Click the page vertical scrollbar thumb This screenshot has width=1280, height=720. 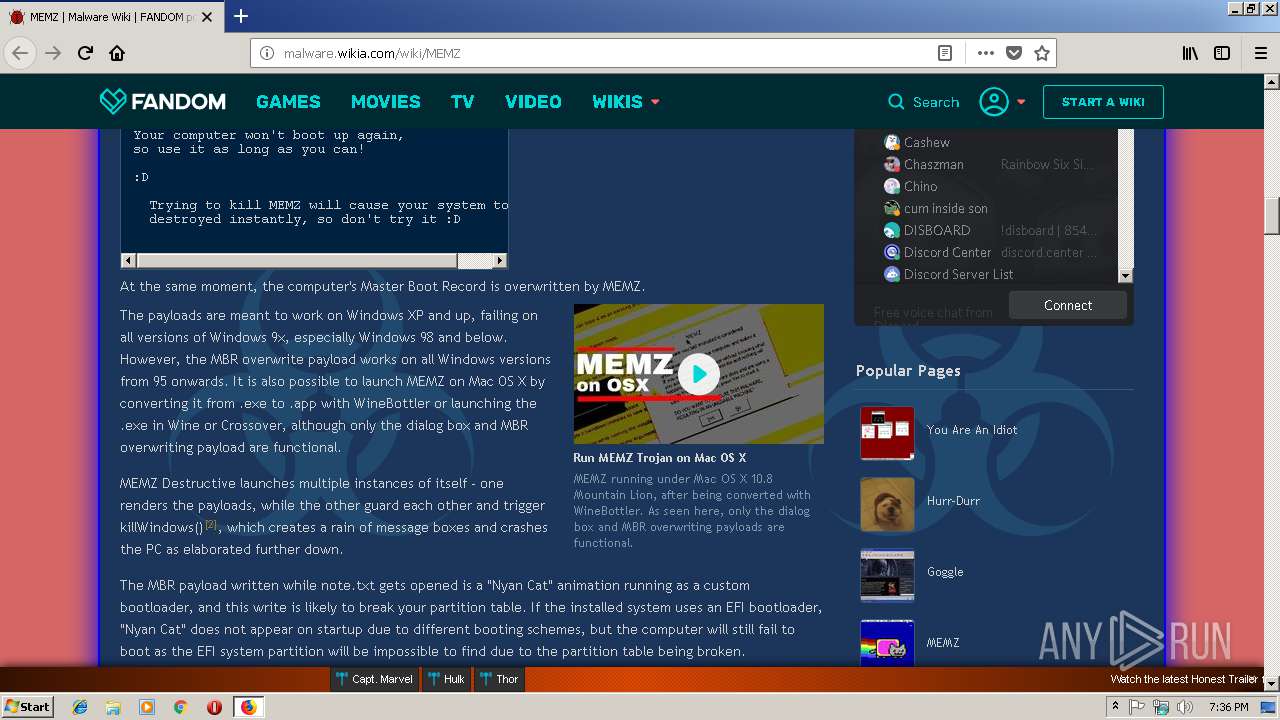tap(1271, 216)
